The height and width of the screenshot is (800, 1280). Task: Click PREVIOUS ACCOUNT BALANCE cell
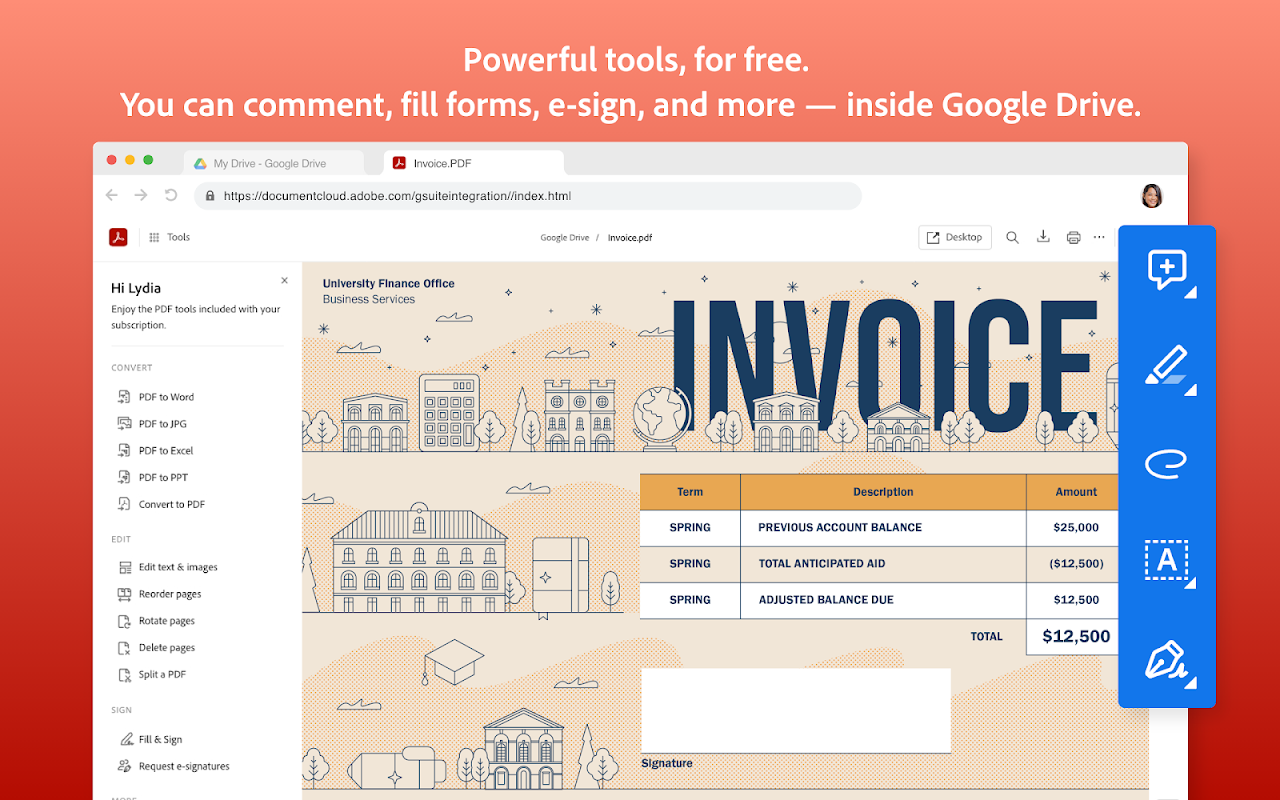click(x=883, y=528)
